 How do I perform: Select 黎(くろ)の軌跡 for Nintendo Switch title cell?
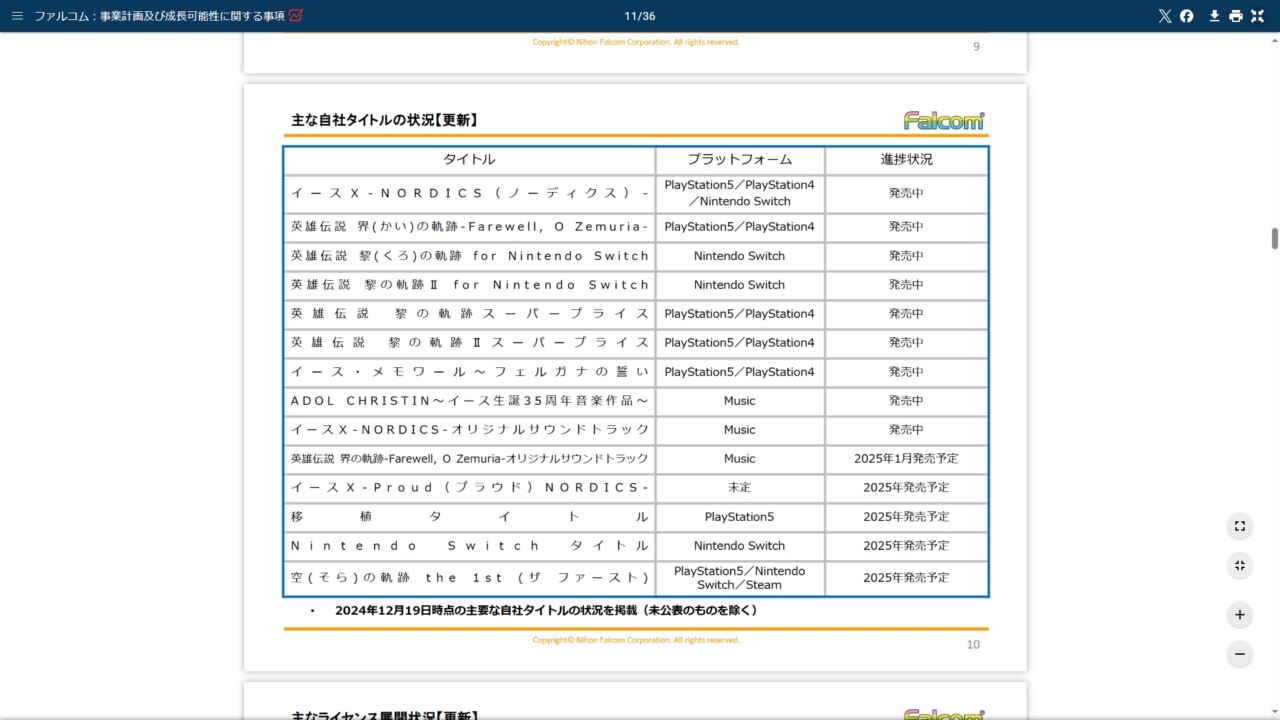(x=469, y=256)
